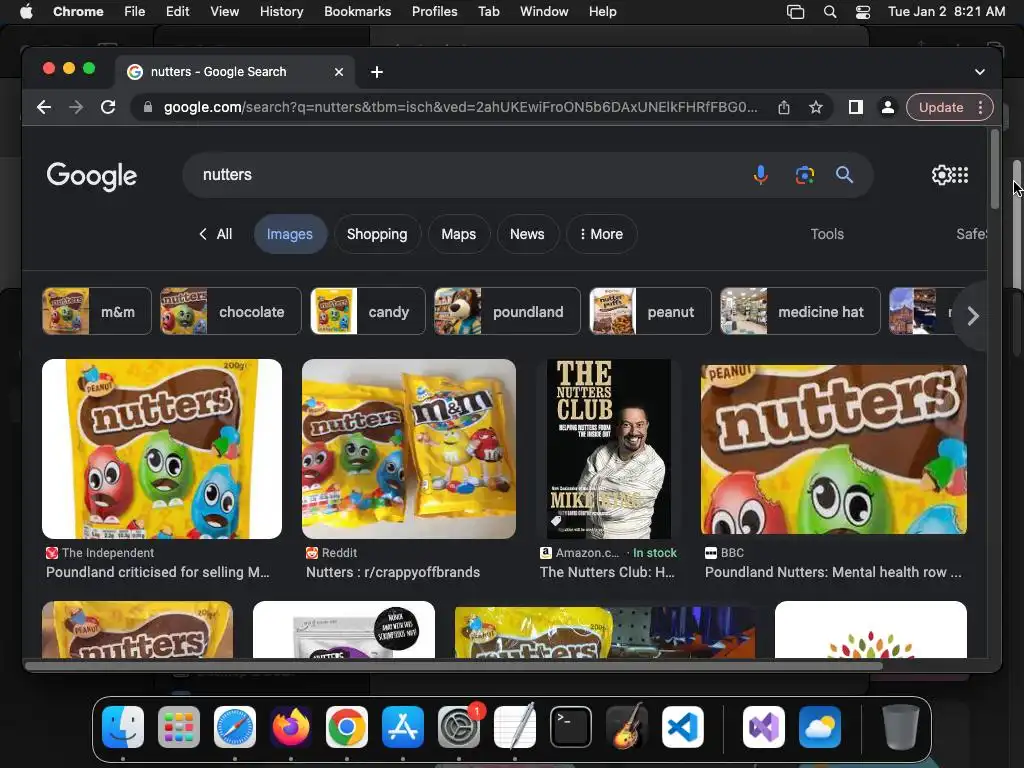Open the History menu
Image resolution: width=1024 pixels, height=768 pixels.
[281, 12]
